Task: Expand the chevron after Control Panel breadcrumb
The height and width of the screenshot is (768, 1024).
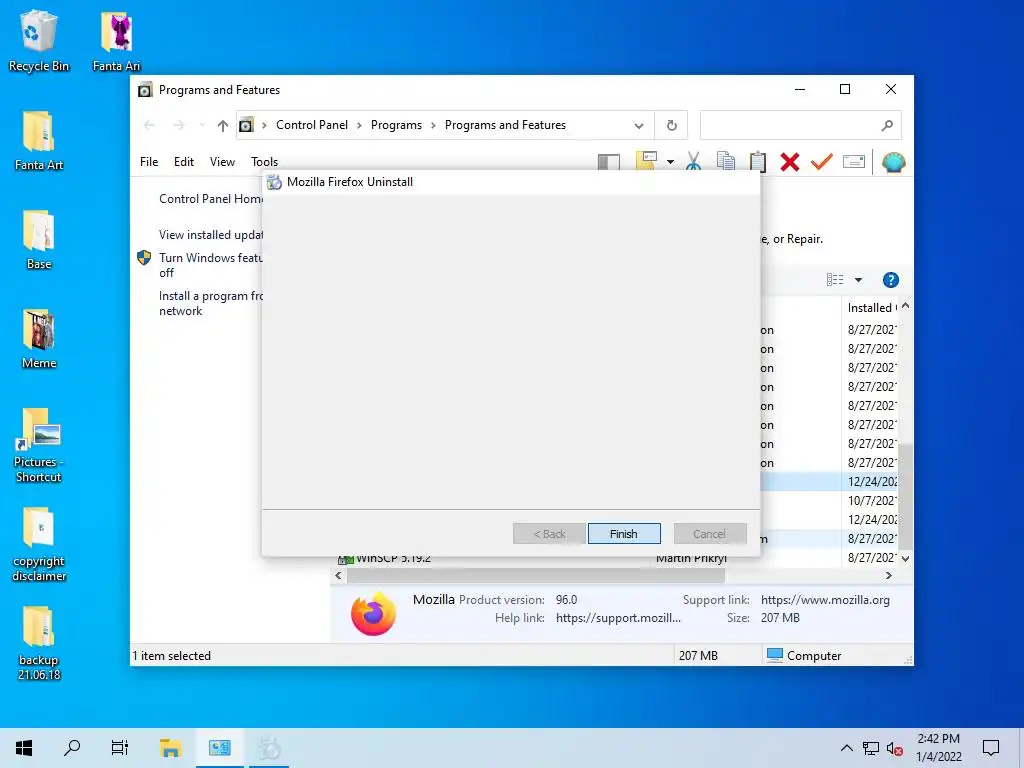Action: pyautogui.click(x=359, y=125)
